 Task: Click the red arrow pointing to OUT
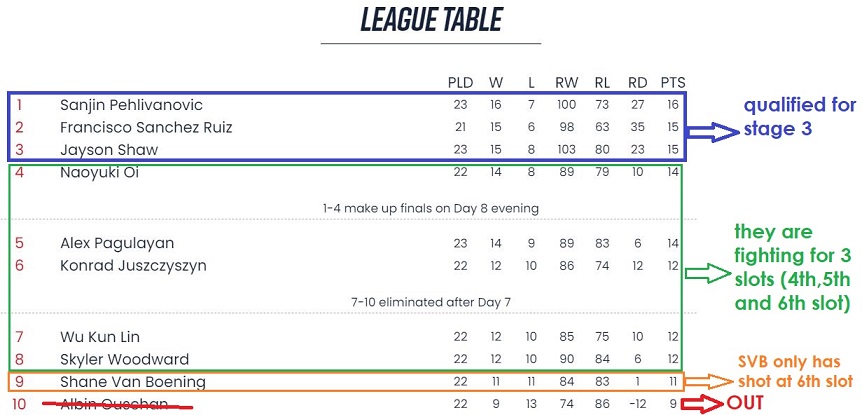(x=703, y=405)
